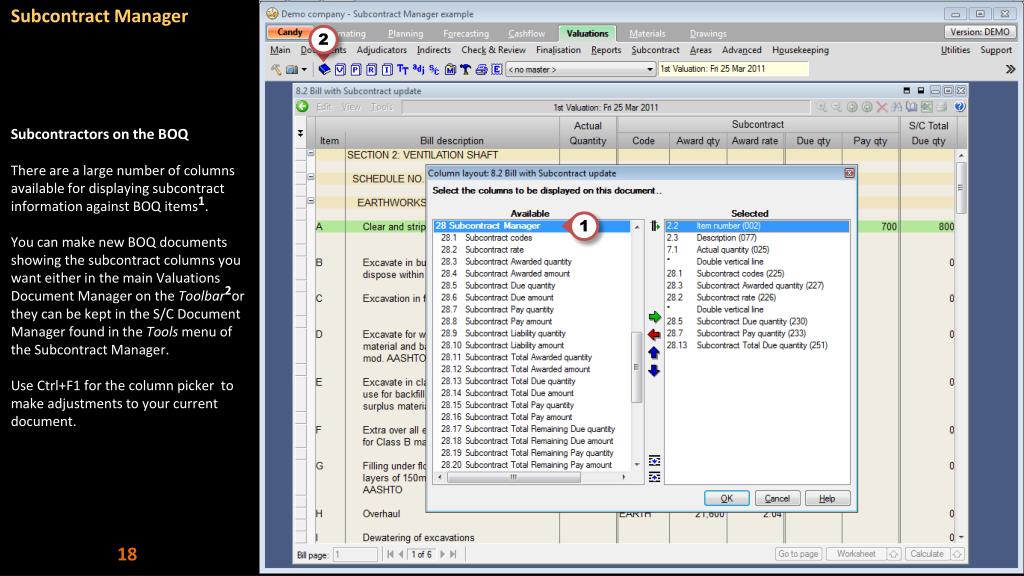Click the Candy button
The image size is (1024, 576).
tap(289, 32)
